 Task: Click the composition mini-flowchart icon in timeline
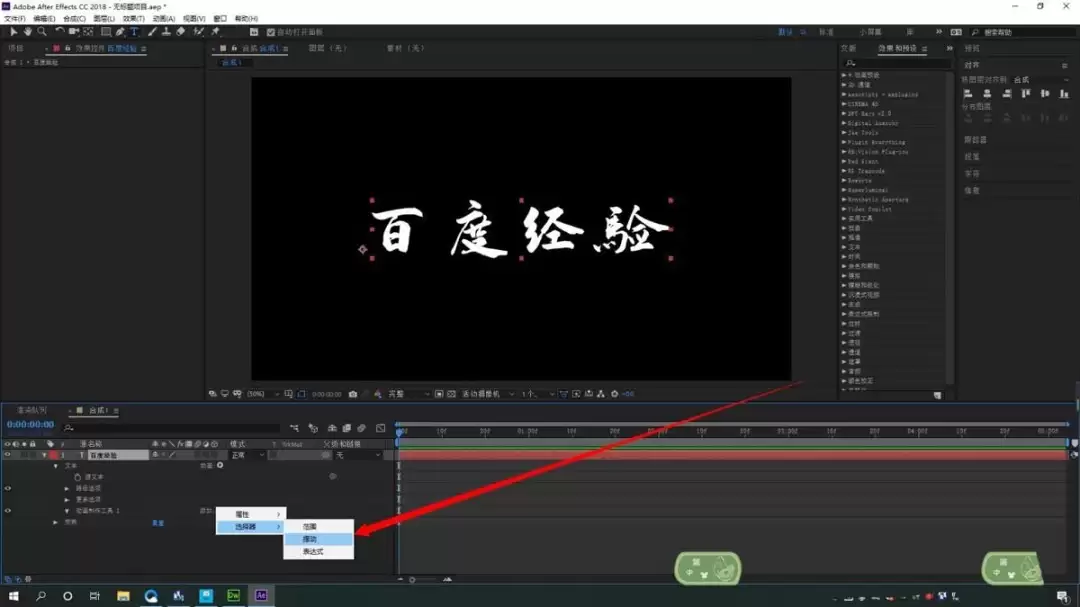click(294, 429)
